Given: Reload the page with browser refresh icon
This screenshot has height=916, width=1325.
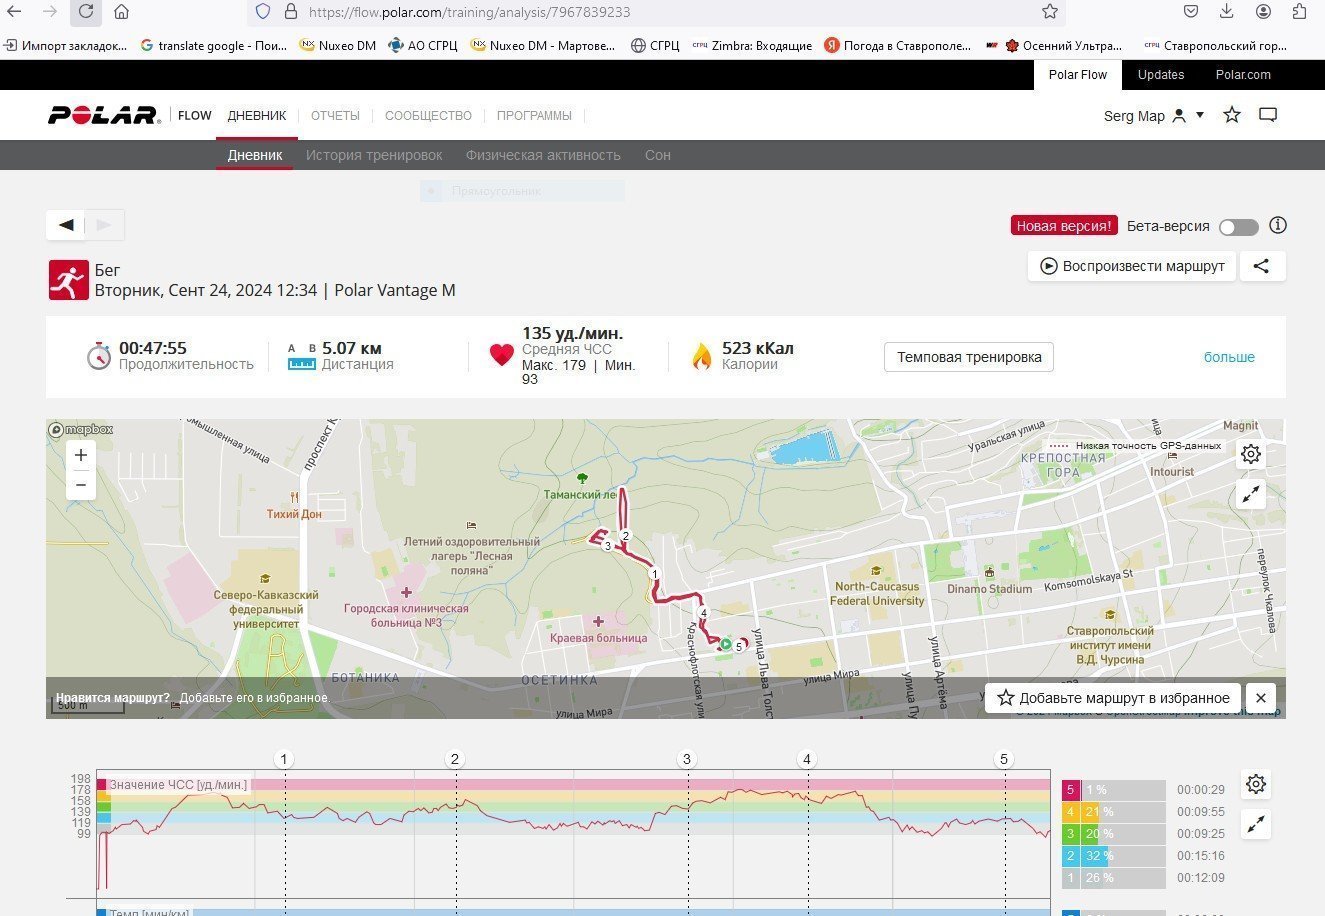Looking at the screenshot, I should click(86, 12).
